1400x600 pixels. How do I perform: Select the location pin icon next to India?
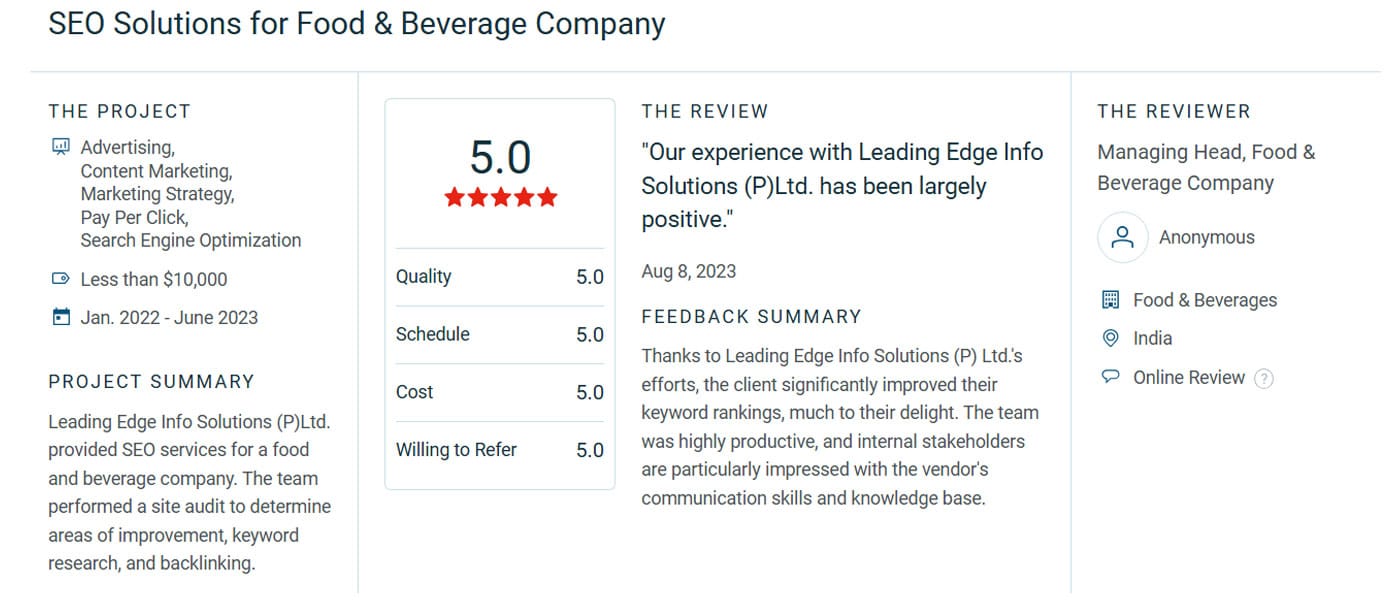tap(1111, 338)
